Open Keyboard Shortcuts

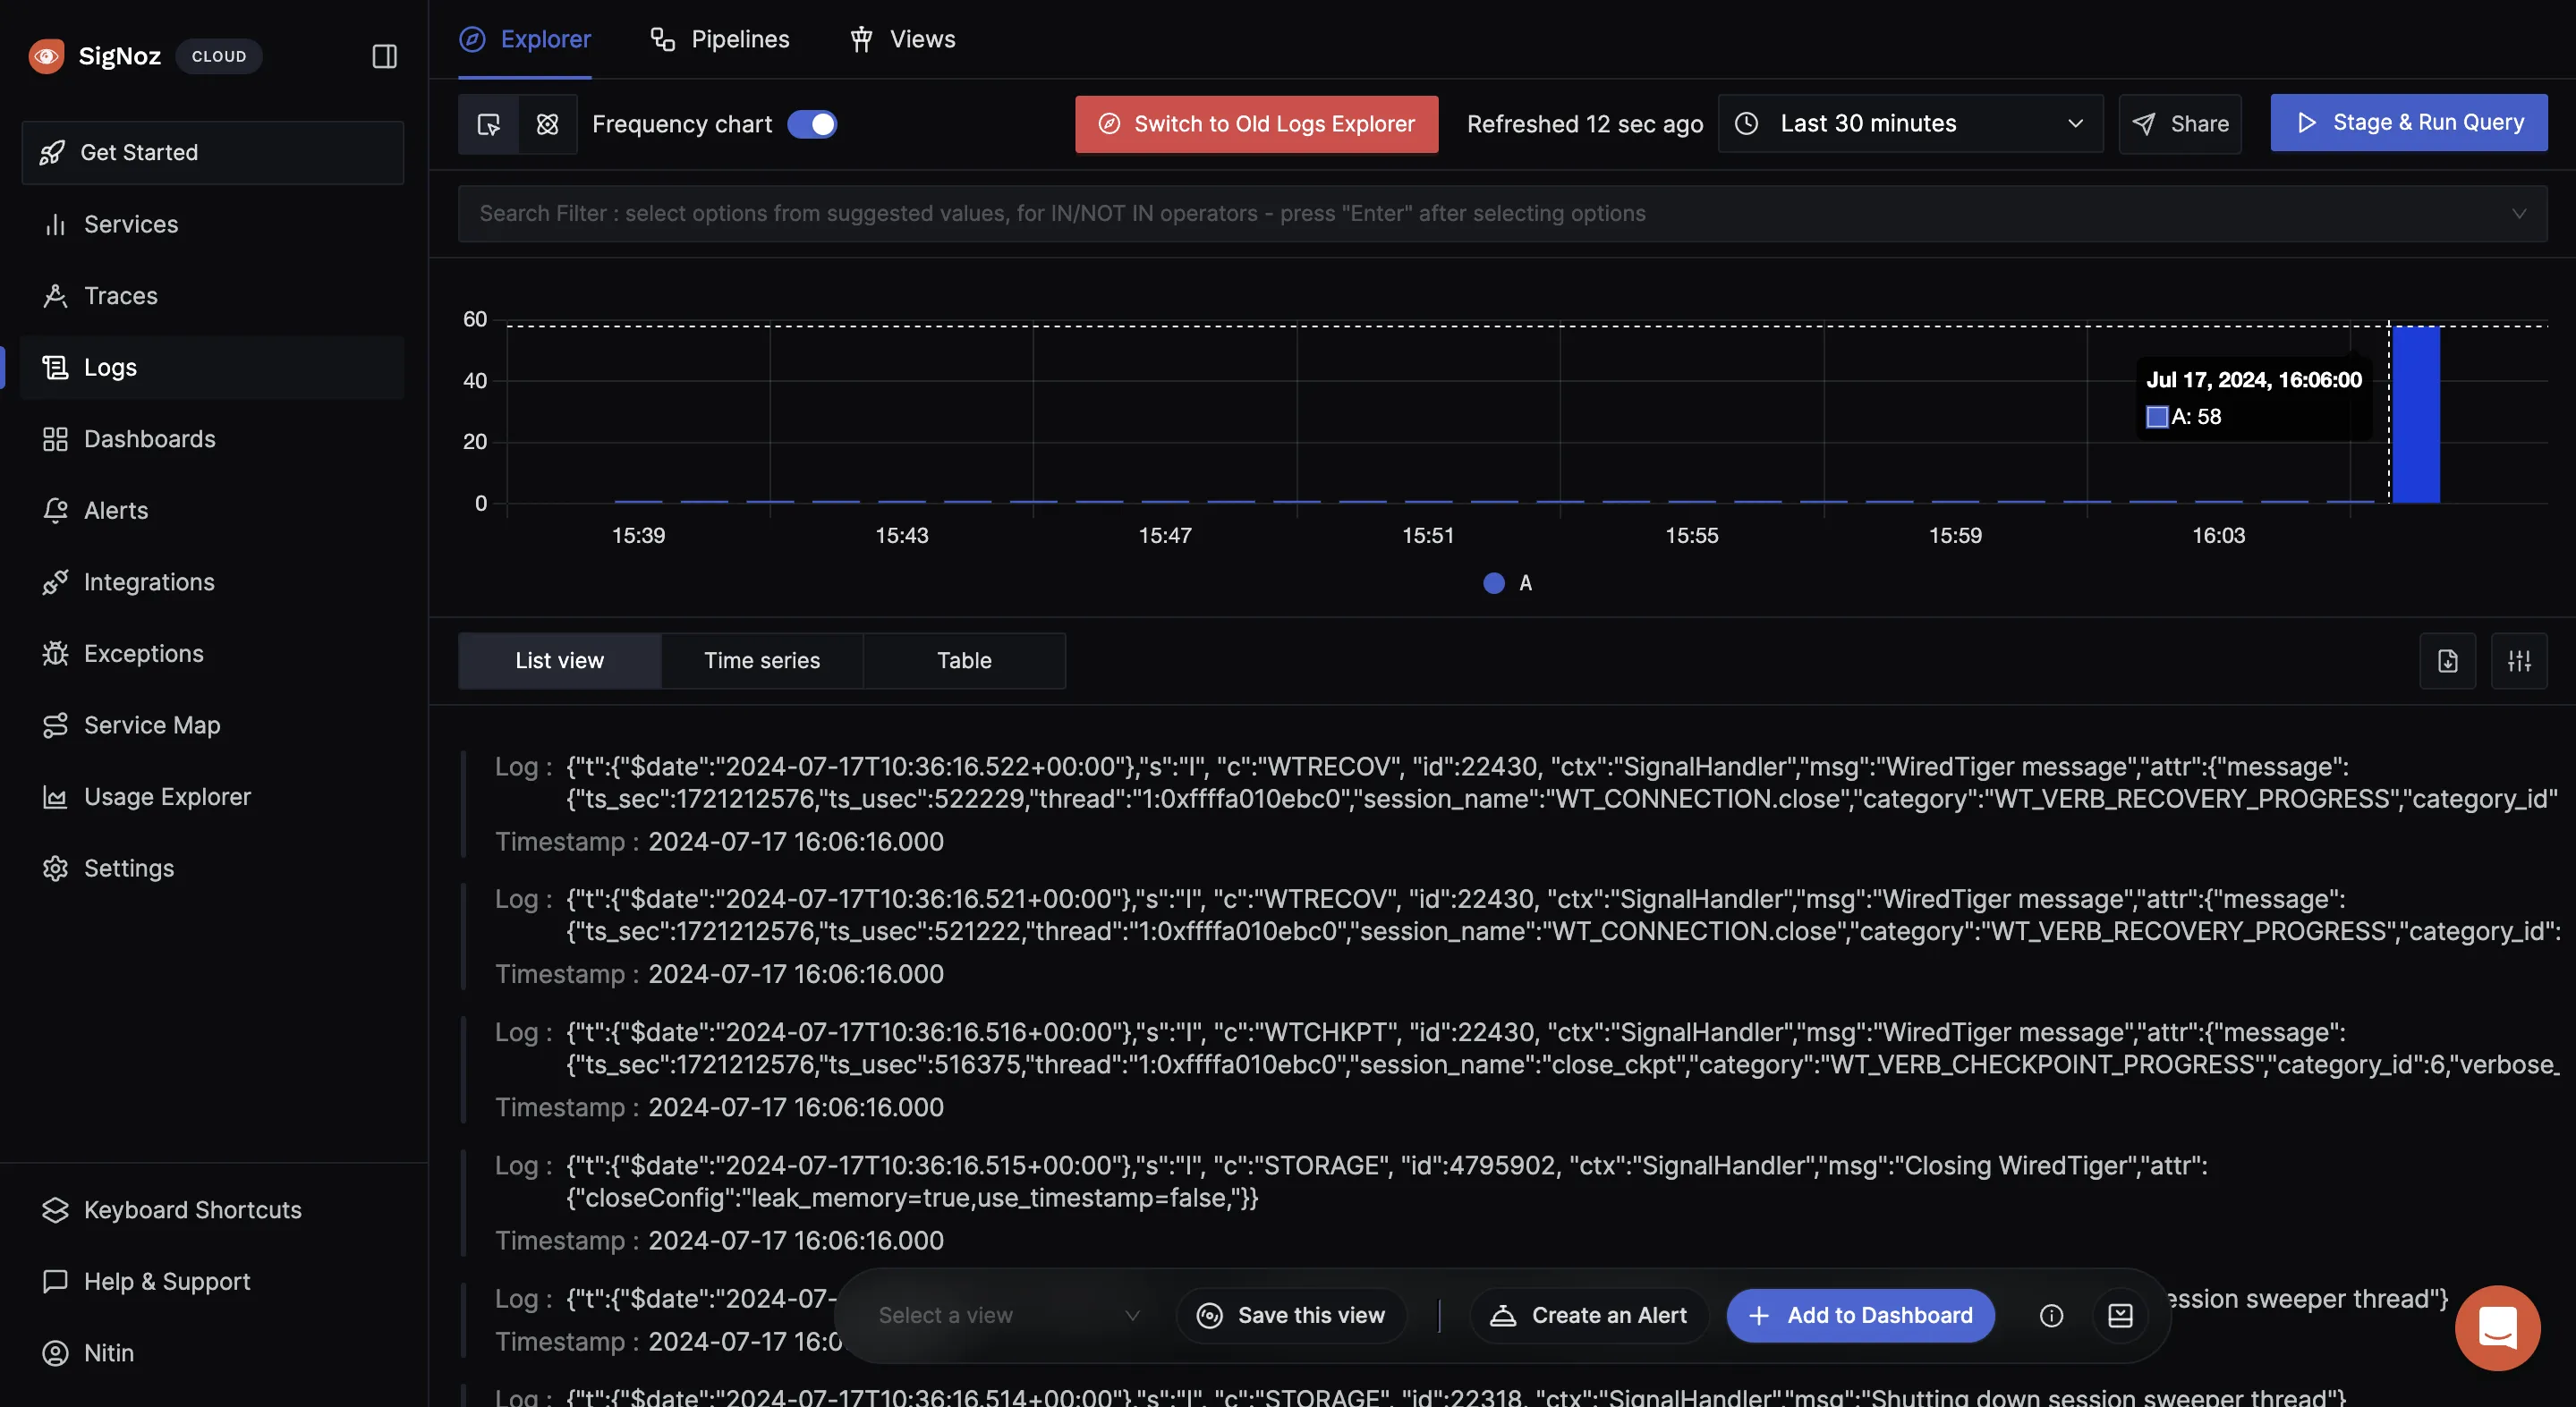pos(213,1210)
